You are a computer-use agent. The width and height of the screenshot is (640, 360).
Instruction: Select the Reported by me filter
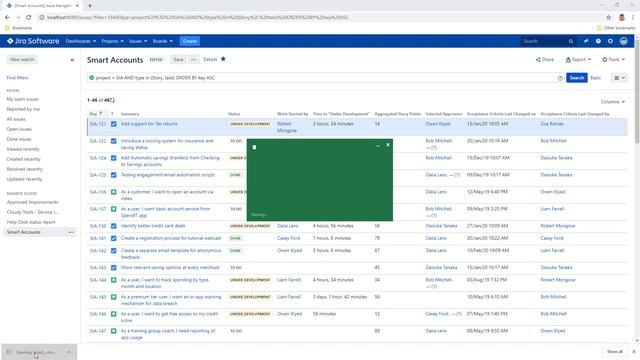pyautogui.click(x=23, y=109)
